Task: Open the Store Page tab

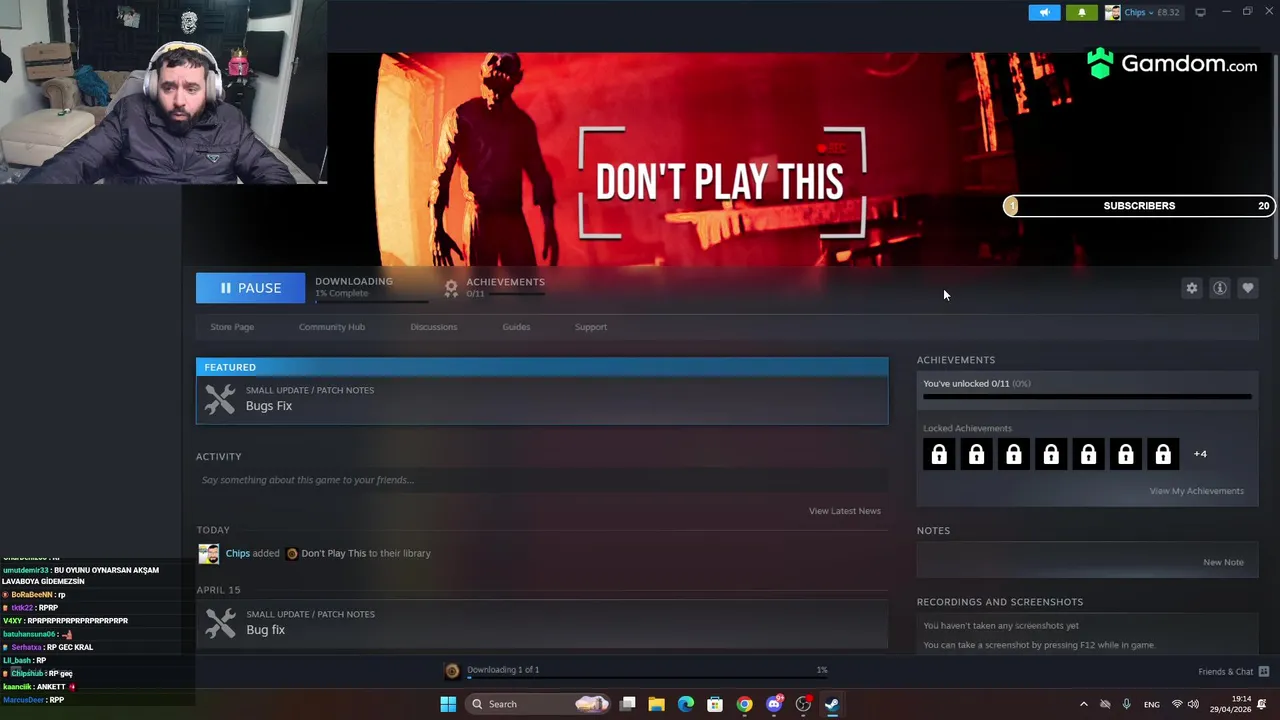Action: pyautogui.click(x=232, y=327)
